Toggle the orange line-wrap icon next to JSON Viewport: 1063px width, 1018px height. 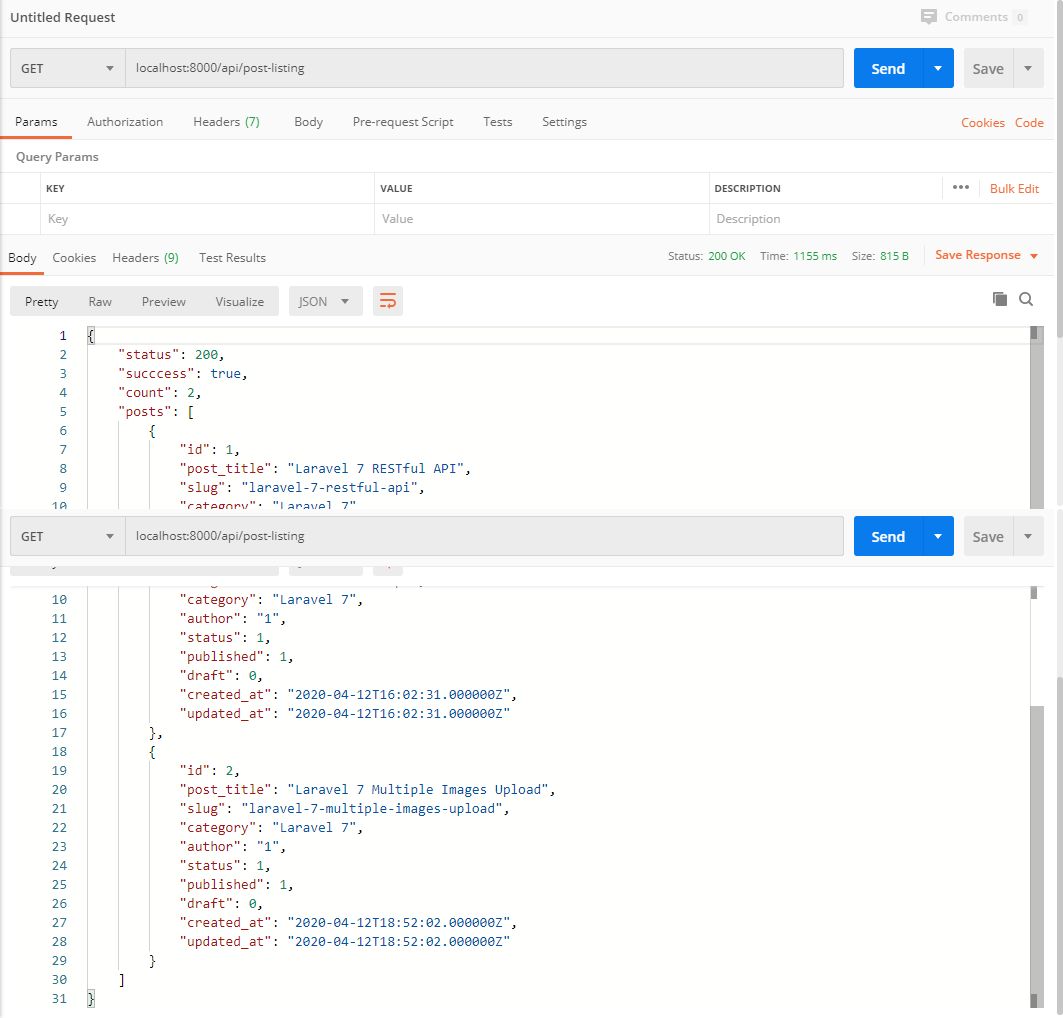coord(388,301)
